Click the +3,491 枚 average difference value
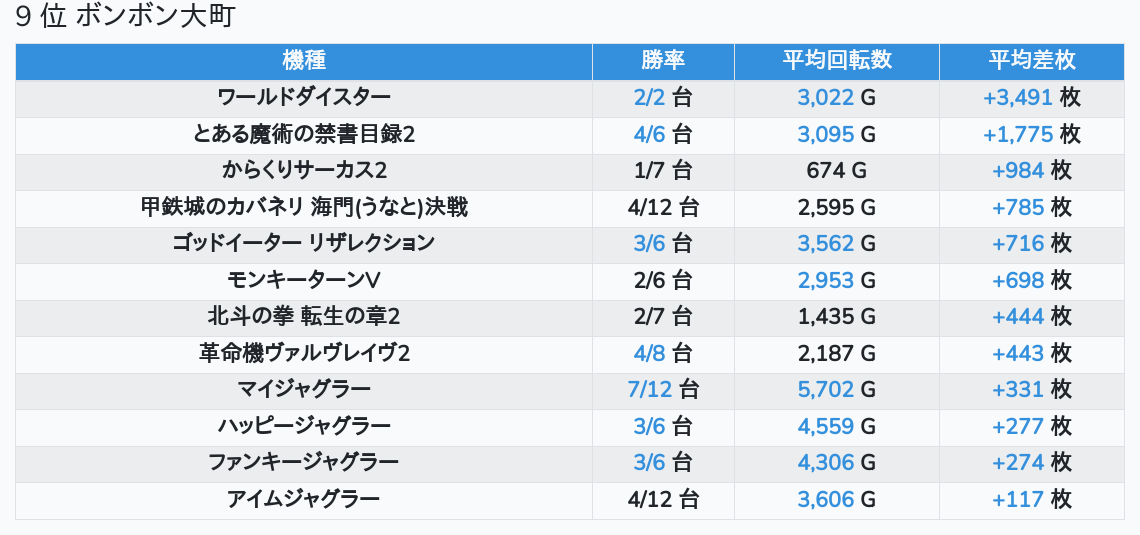Image resolution: width=1140 pixels, height=535 pixels. 1032,97
